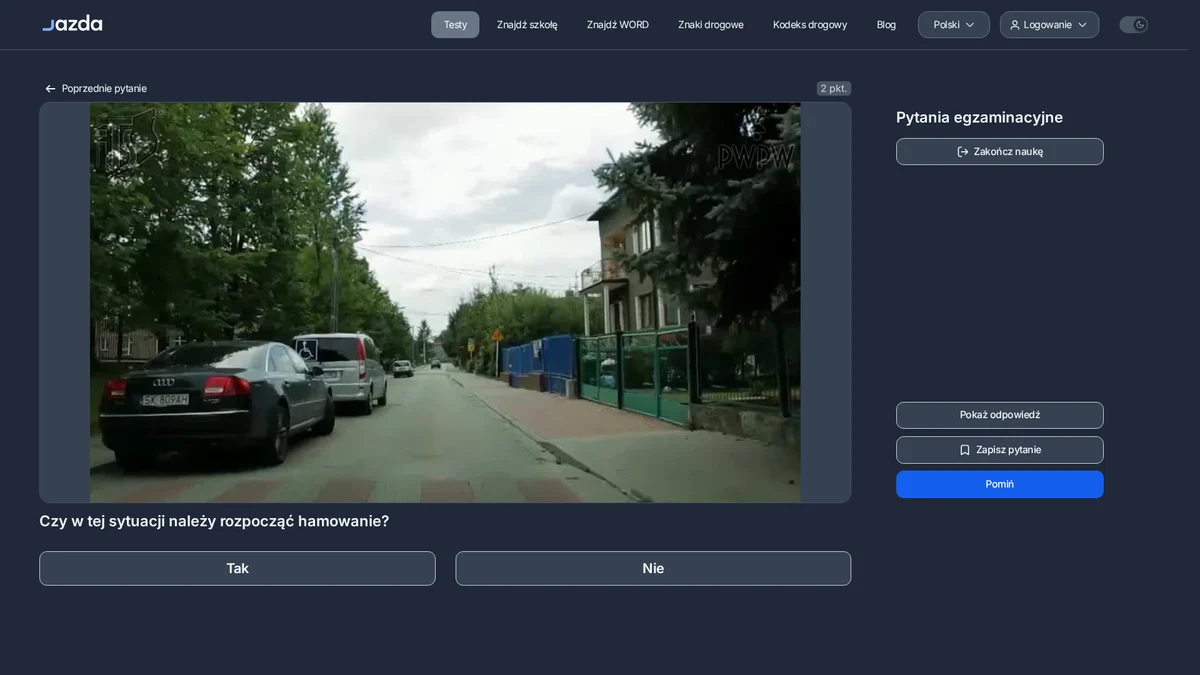Click the back arrow icon beside Poprzednie pytanie
The image size is (1200, 675).
[x=50, y=89]
